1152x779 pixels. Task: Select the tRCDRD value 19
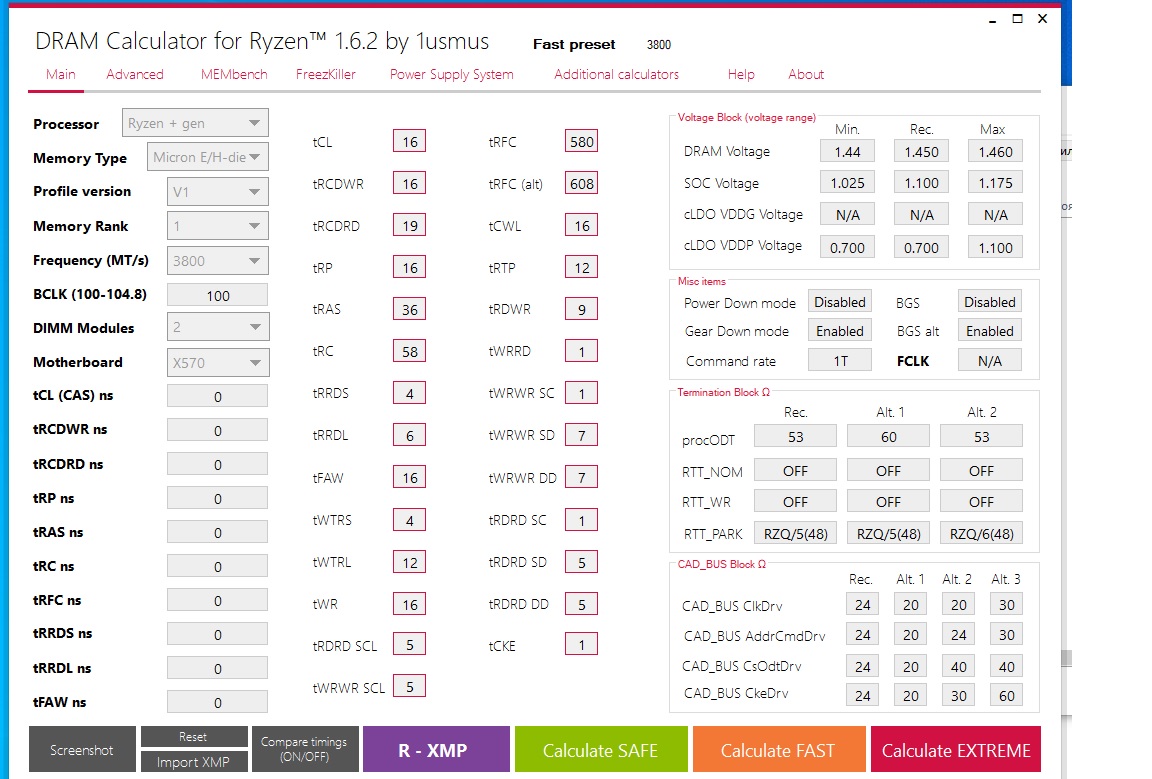tap(409, 226)
